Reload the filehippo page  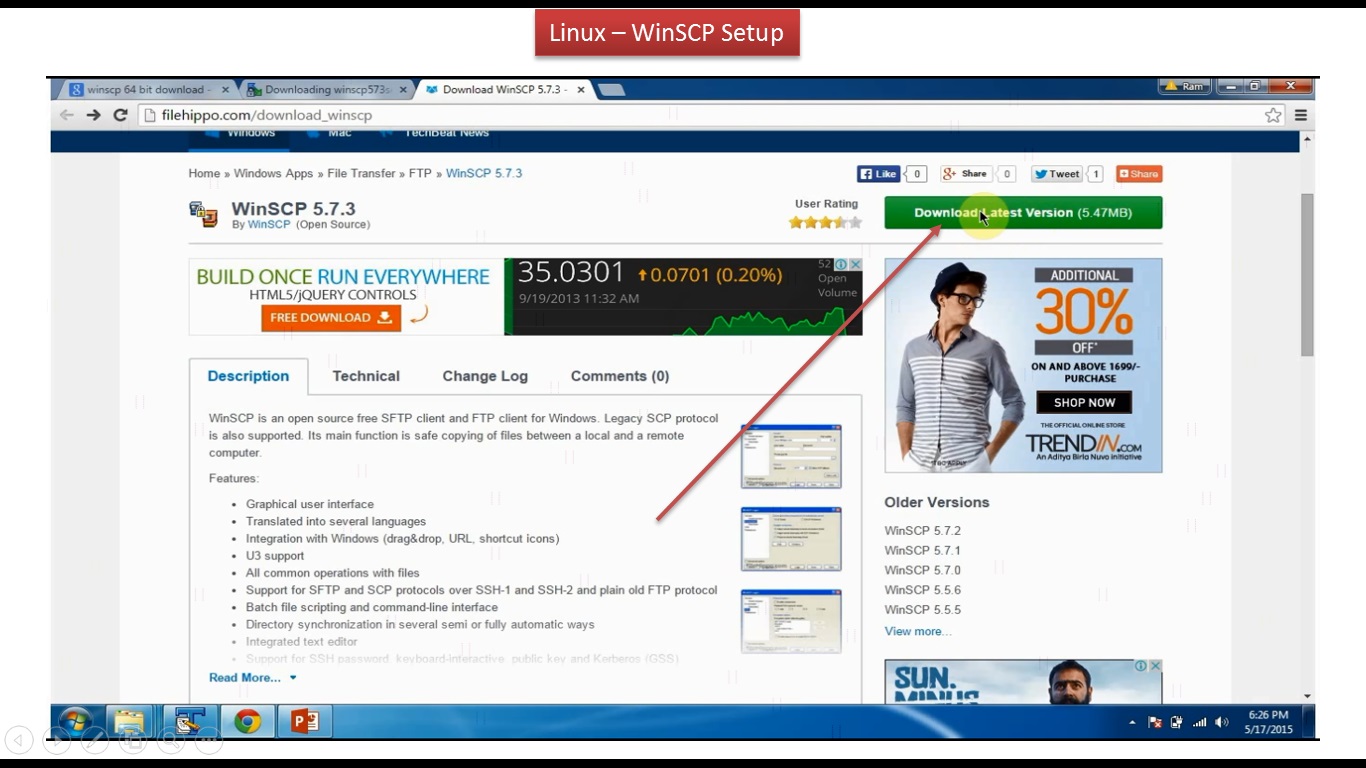click(120, 115)
